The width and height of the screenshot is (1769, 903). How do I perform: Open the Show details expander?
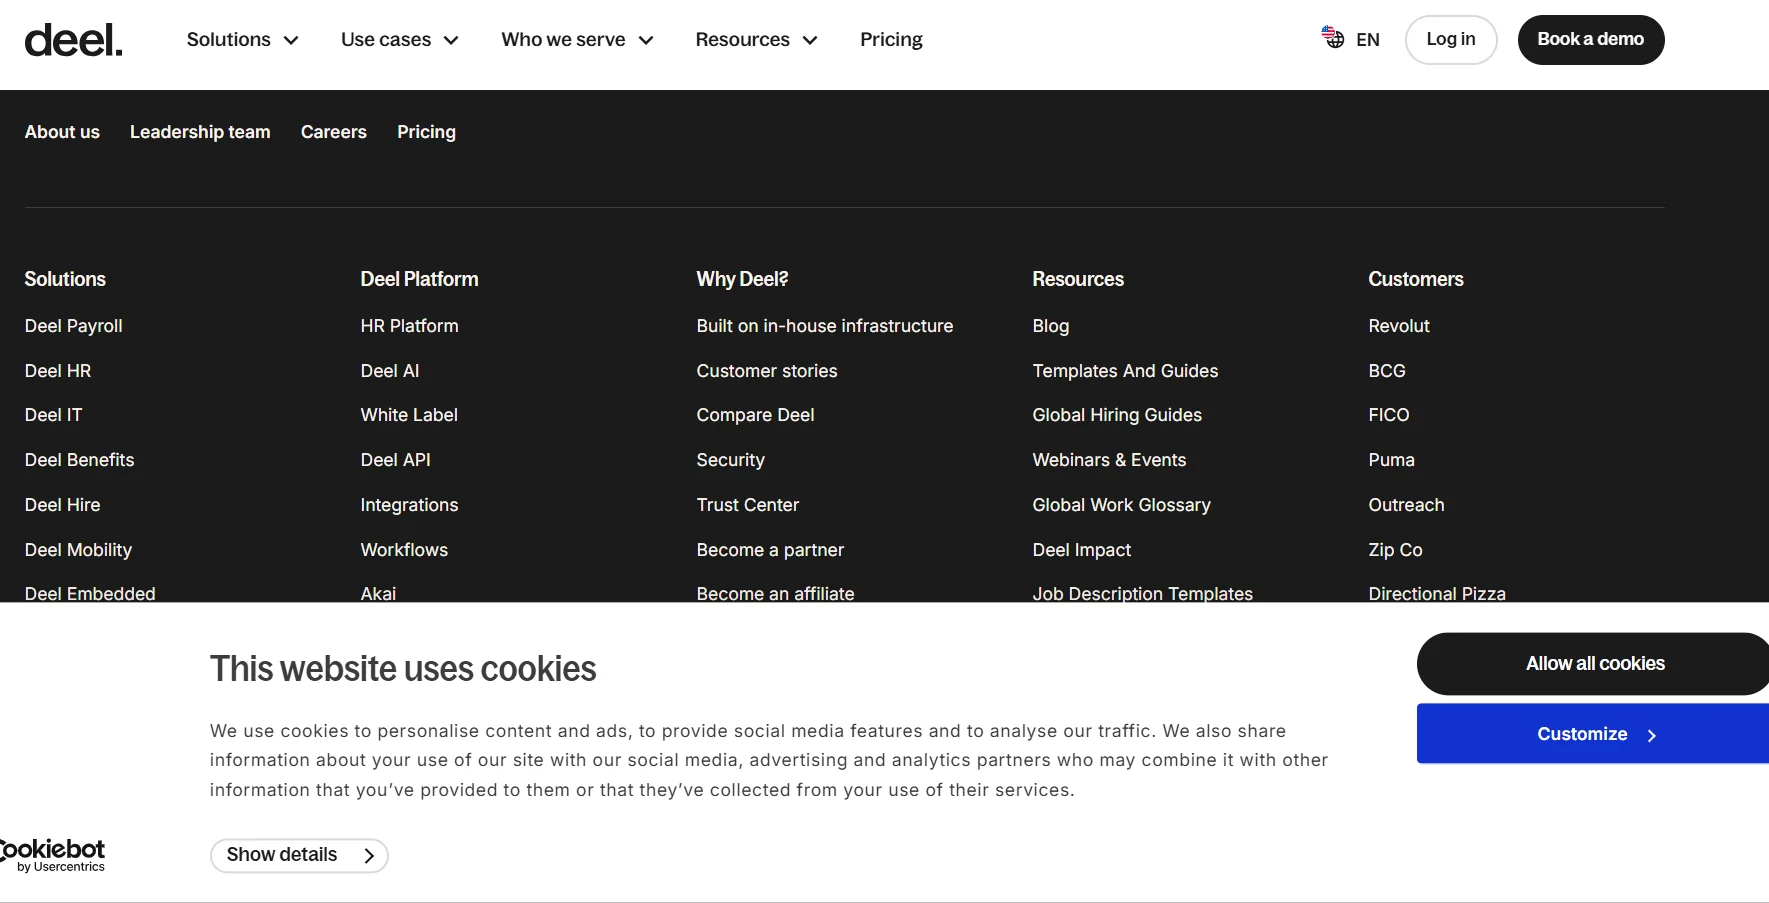299,855
